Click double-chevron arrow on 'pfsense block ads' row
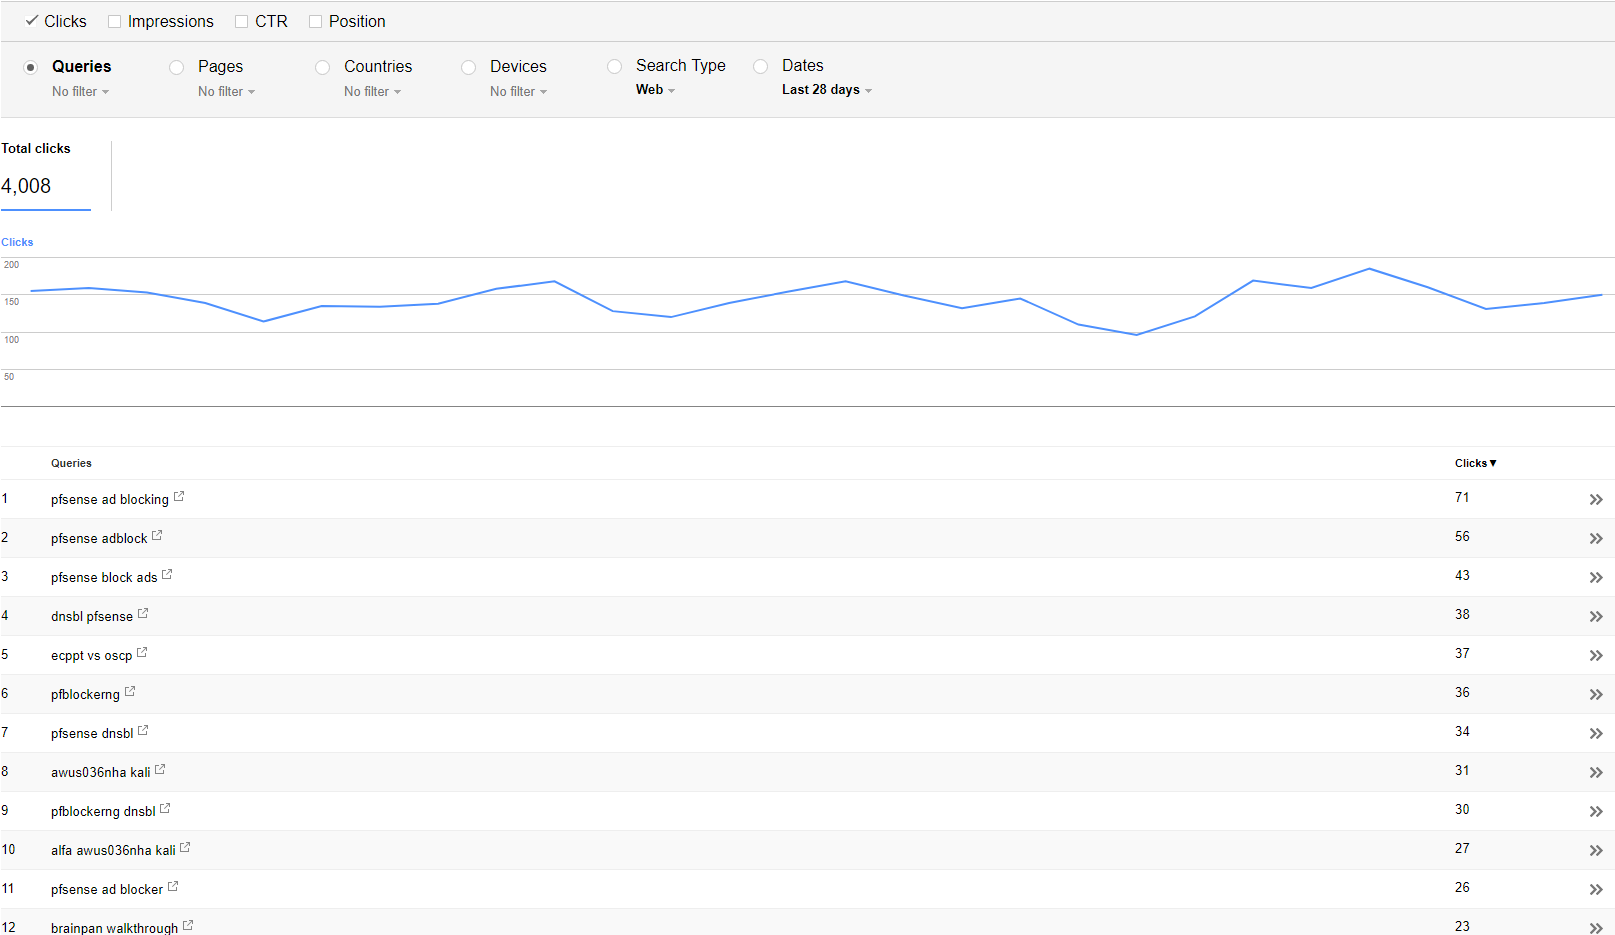This screenshot has width=1615, height=935. tap(1595, 578)
